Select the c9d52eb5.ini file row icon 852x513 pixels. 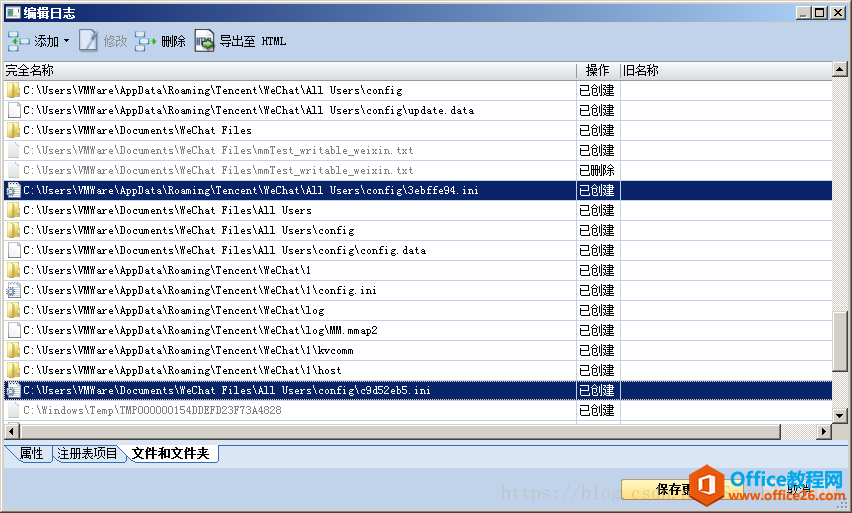coord(13,390)
